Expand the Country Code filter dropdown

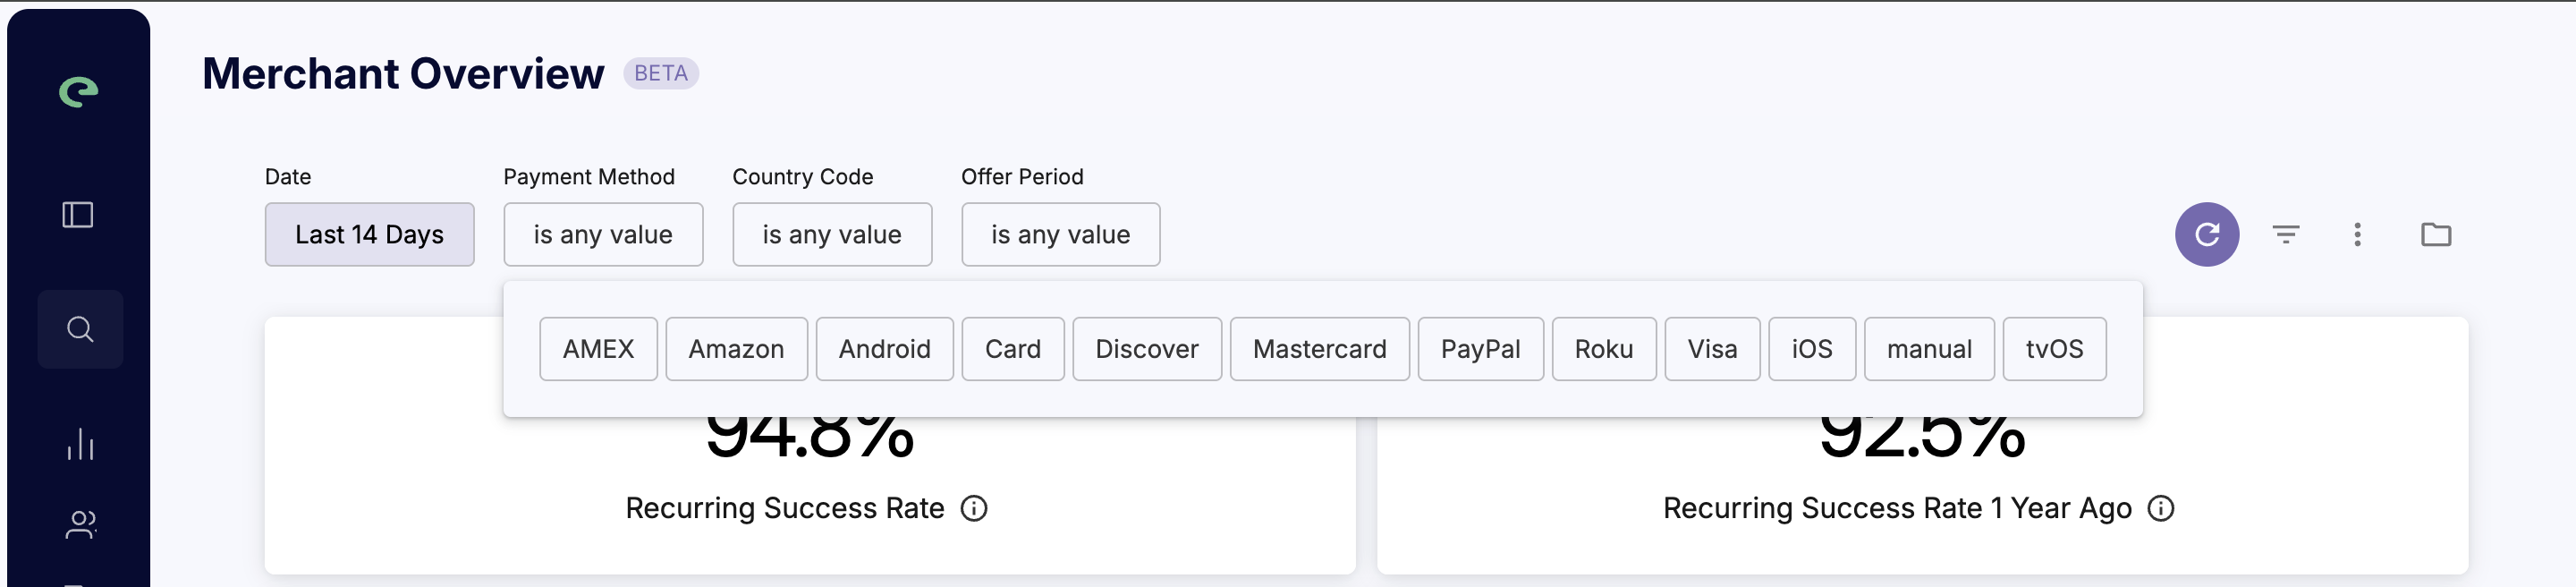point(832,235)
